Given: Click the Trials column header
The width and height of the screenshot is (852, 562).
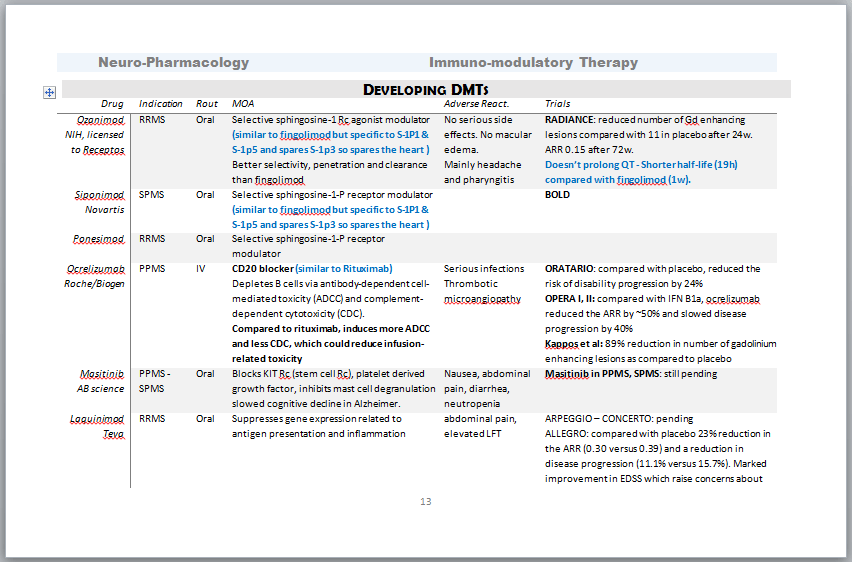Looking at the screenshot, I should tap(559, 104).
